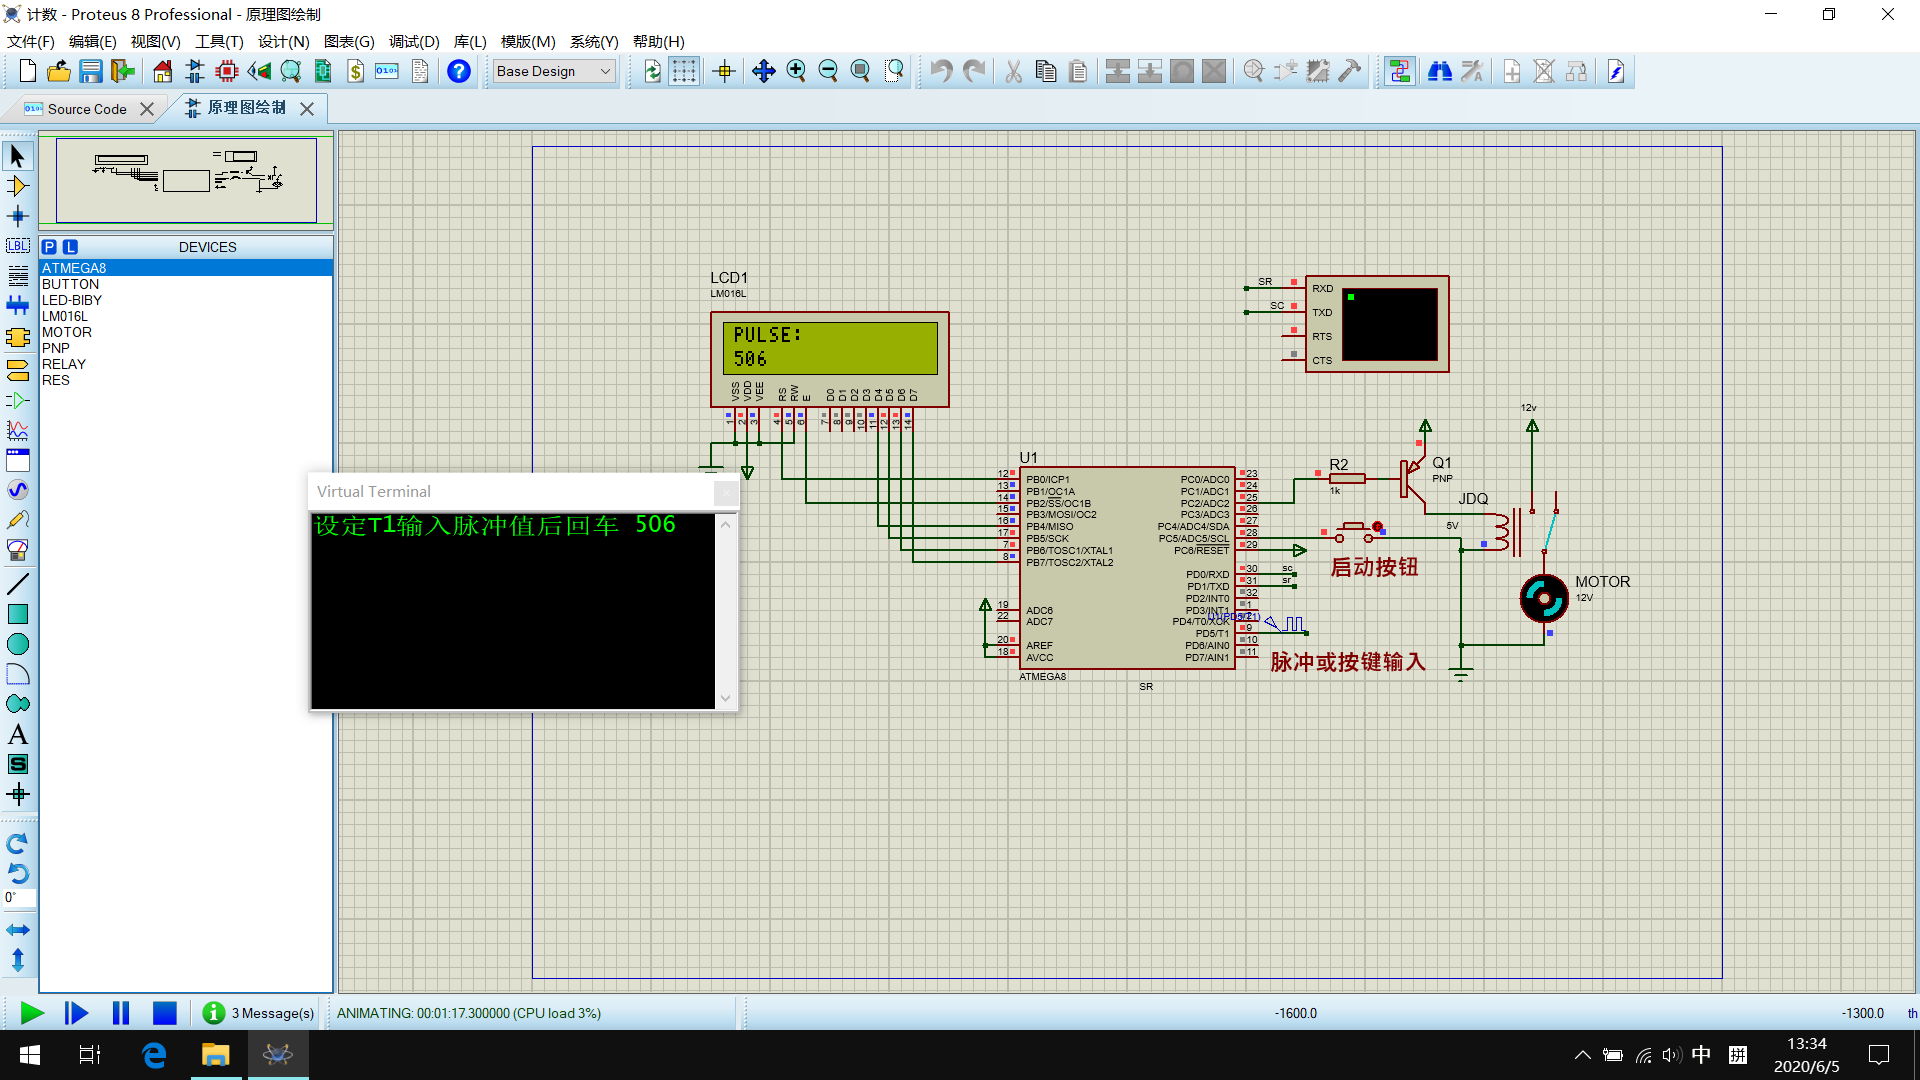Viewport: 1920px width, 1080px height.
Task: Close the Source Code tab
Action: pos(147,109)
